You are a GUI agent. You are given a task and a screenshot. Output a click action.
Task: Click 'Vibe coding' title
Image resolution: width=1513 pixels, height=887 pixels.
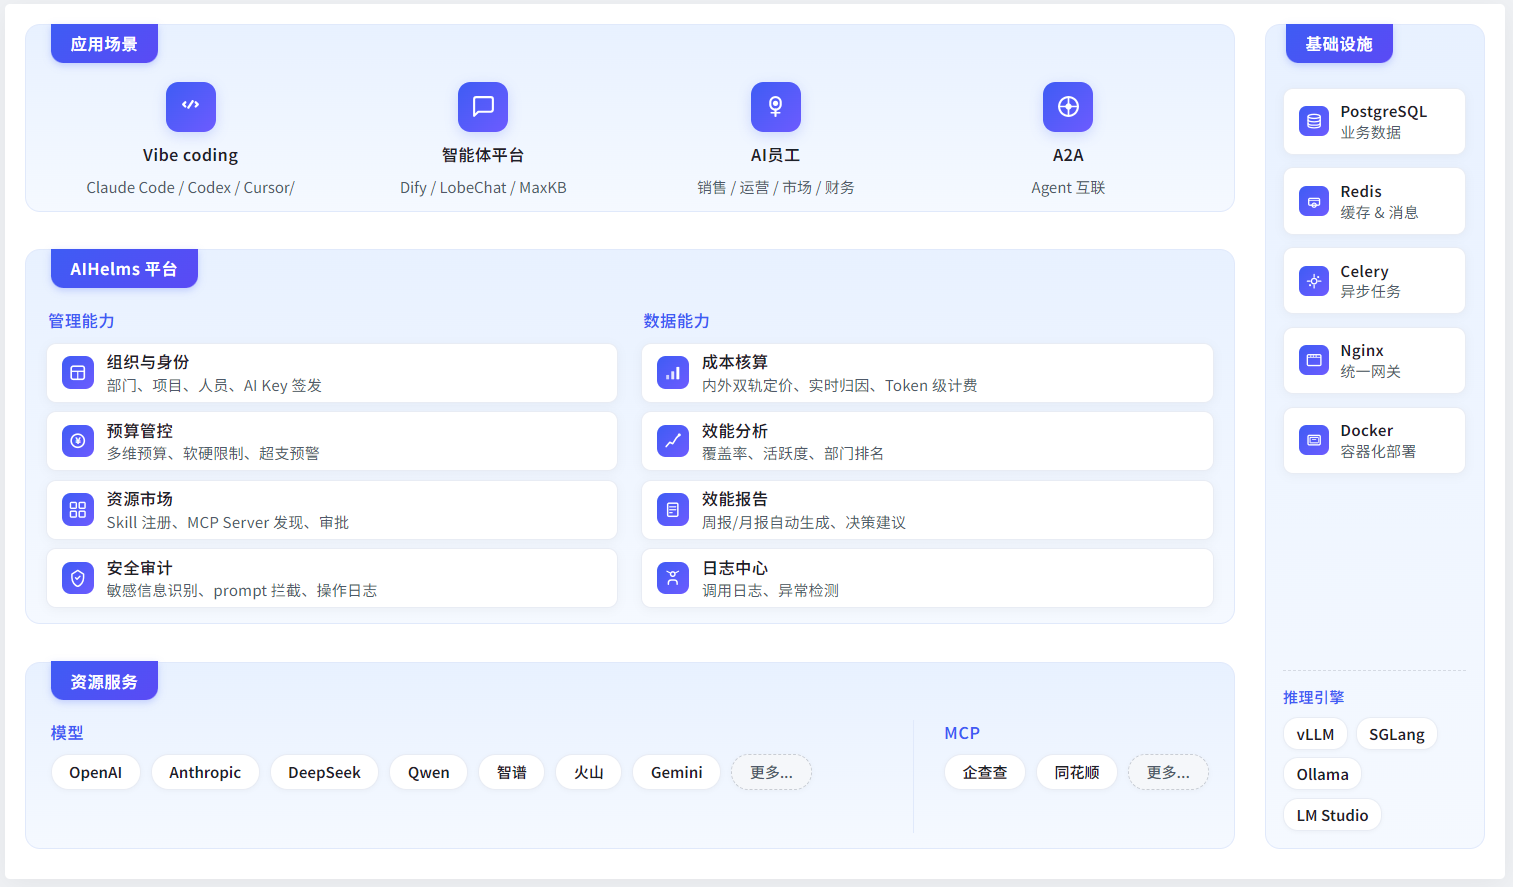(x=190, y=155)
